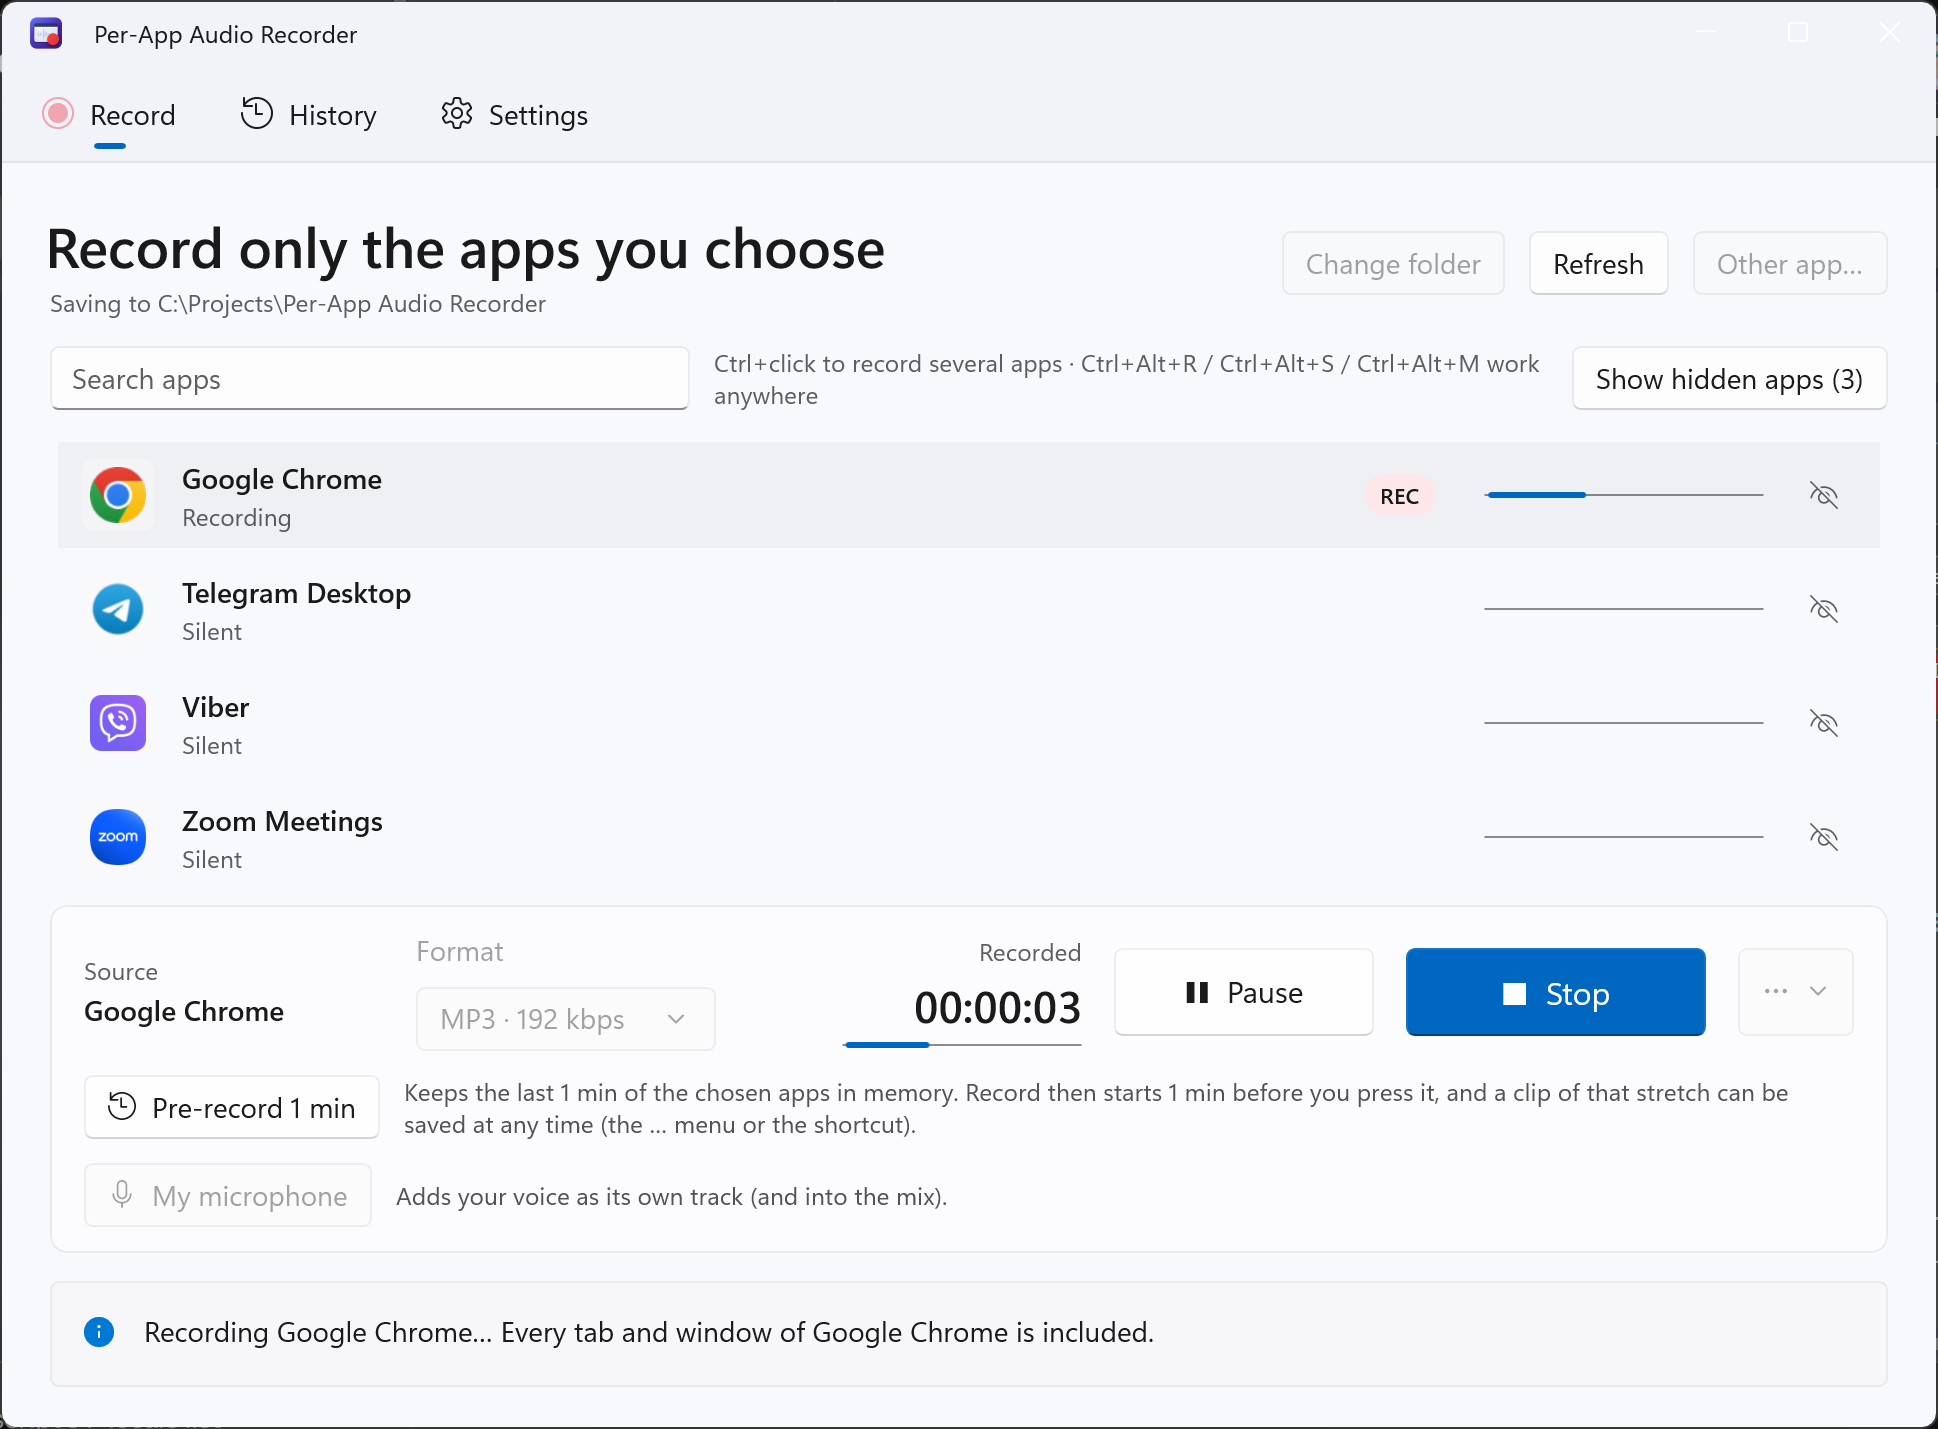
Task: Click the Other app... button
Action: point(1789,264)
